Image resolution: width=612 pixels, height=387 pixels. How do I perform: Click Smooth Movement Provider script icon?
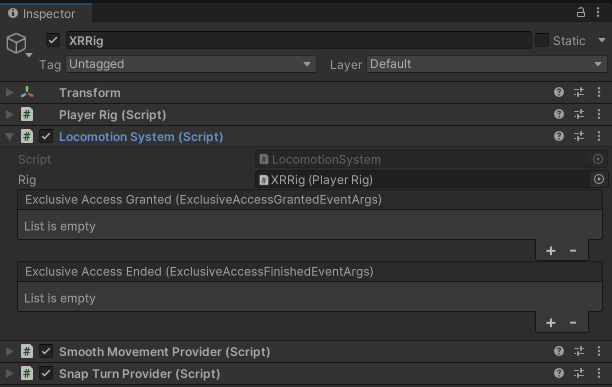[27, 351]
